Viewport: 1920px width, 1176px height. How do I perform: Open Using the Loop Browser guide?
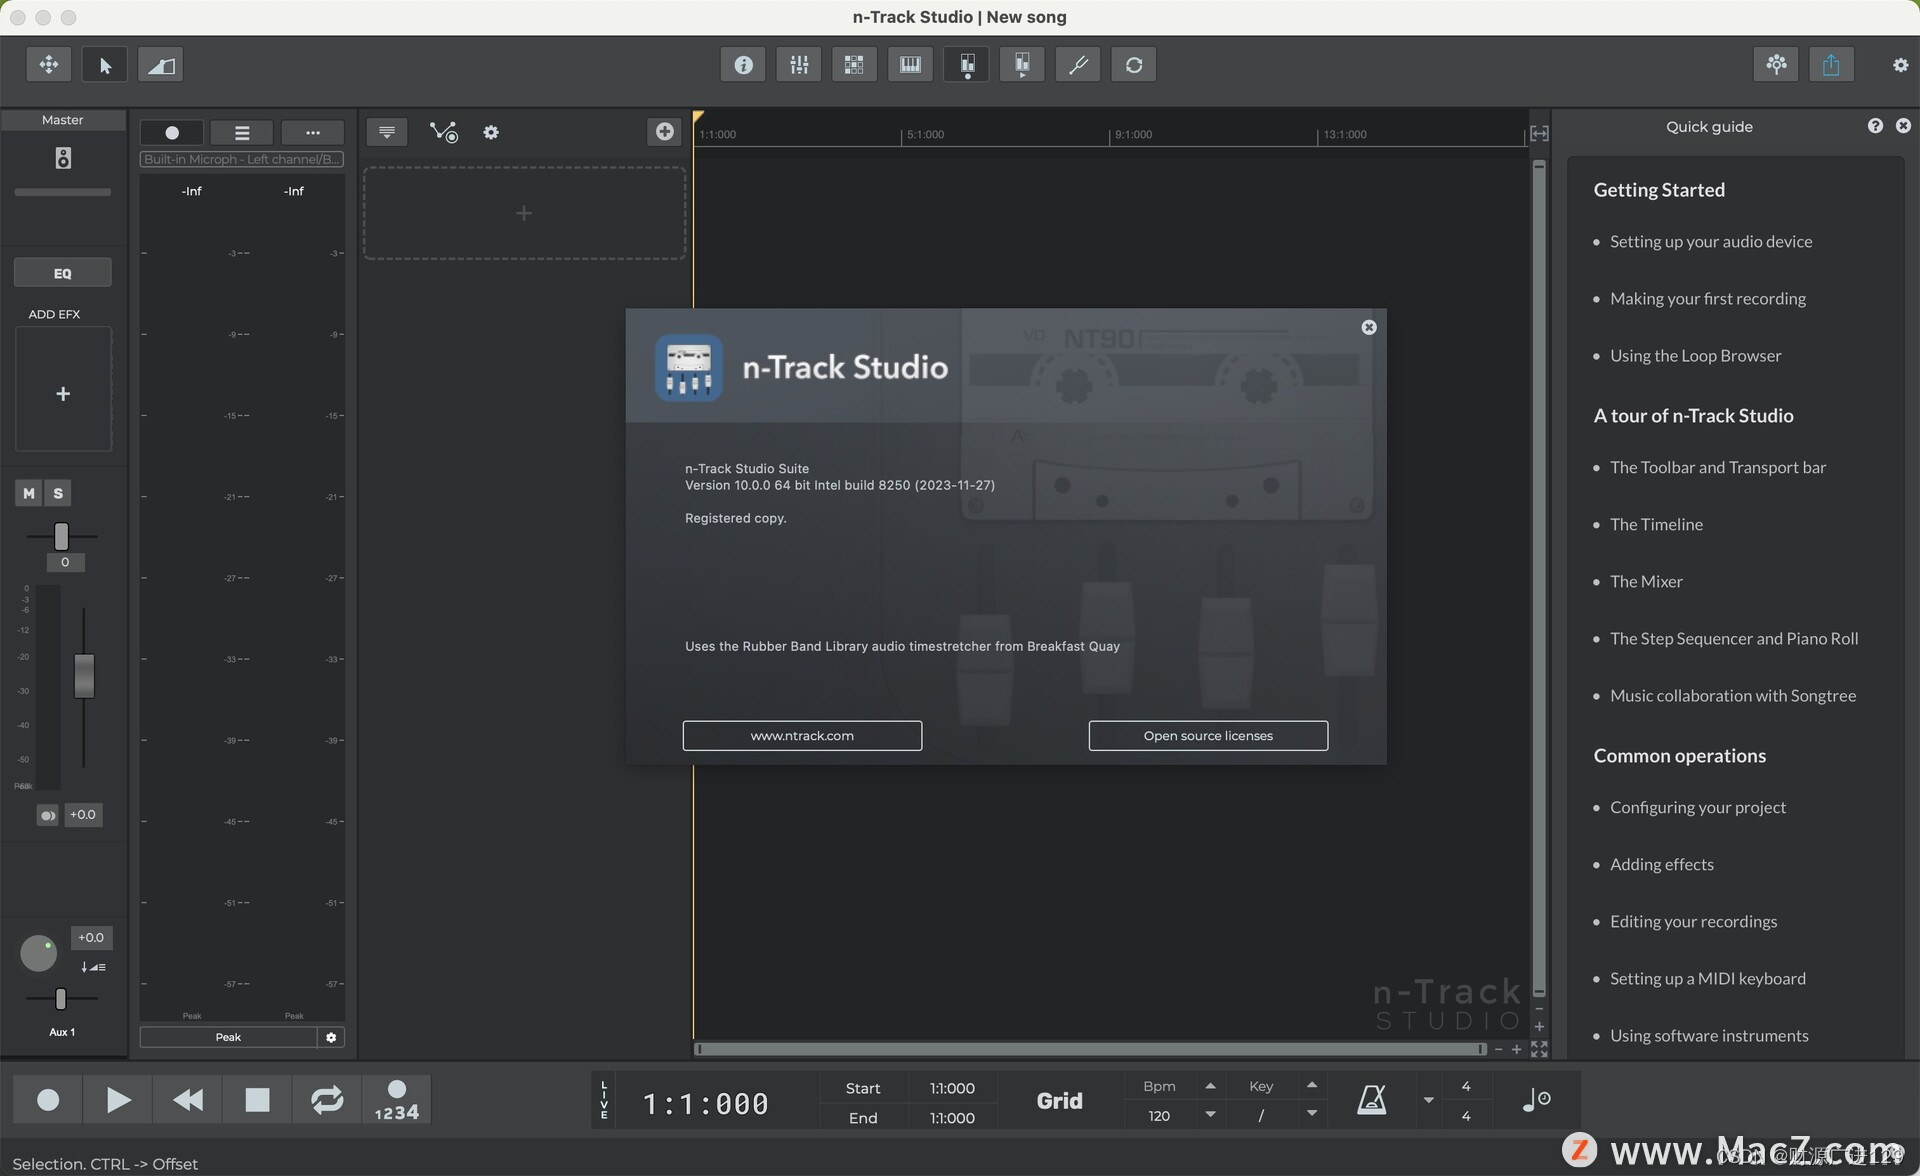pos(1695,355)
